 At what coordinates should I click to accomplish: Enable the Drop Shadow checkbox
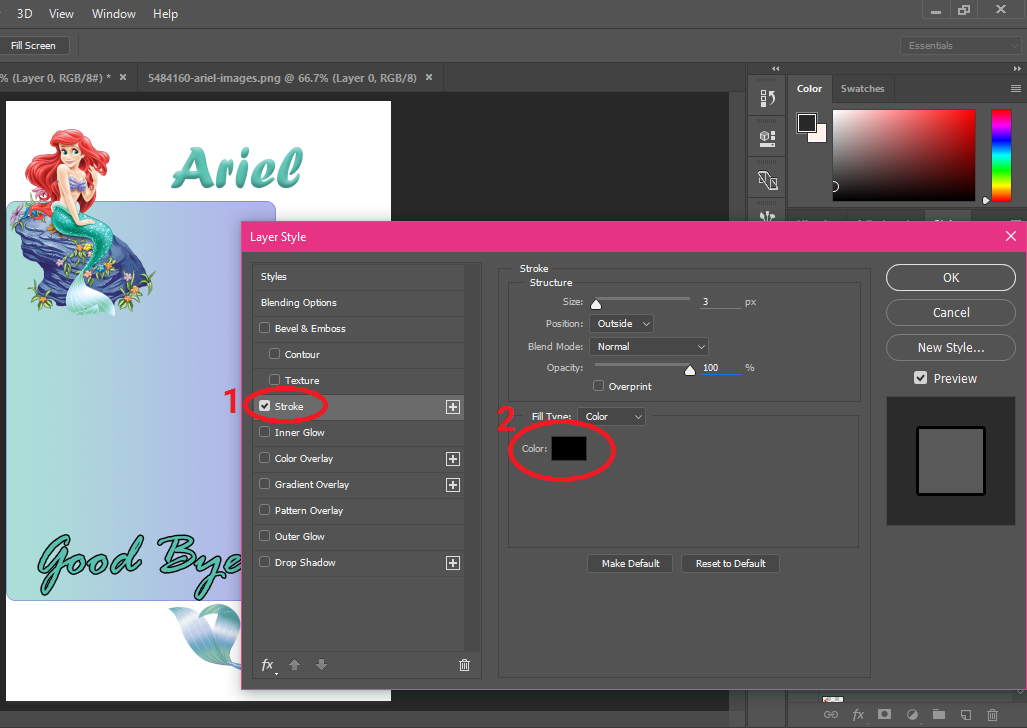(265, 562)
